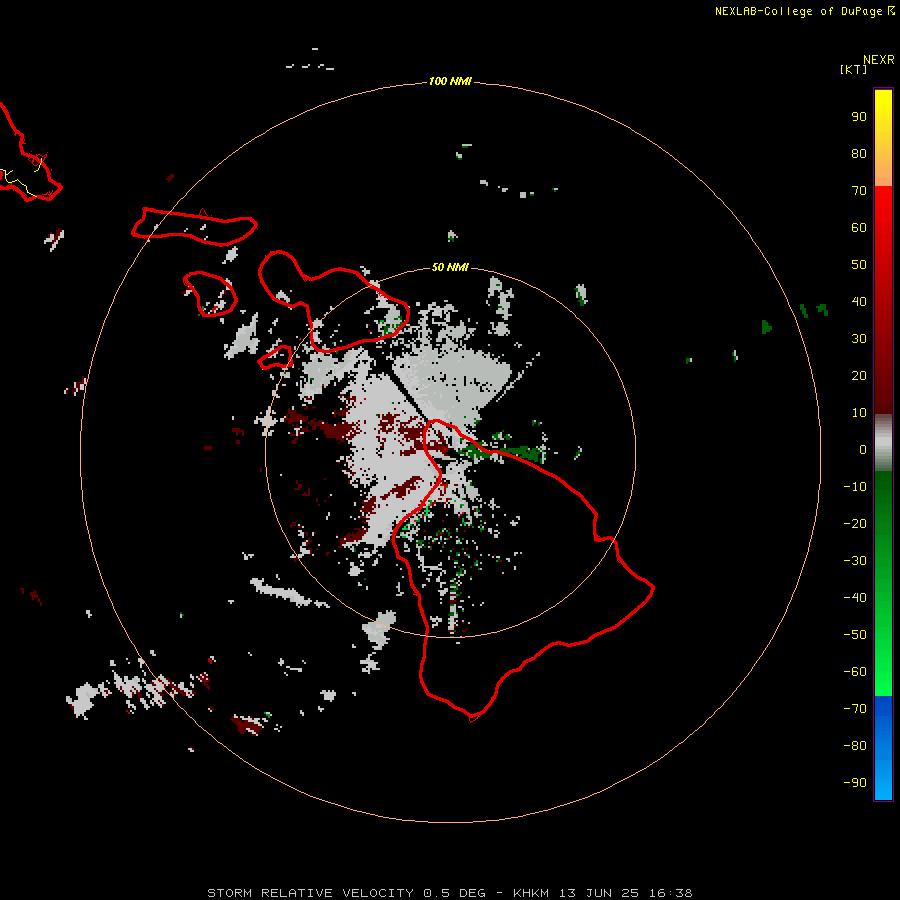The height and width of the screenshot is (900, 900).
Task: Click the NEXLAB-College of DuPage watermark text
Action: (798, 11)
